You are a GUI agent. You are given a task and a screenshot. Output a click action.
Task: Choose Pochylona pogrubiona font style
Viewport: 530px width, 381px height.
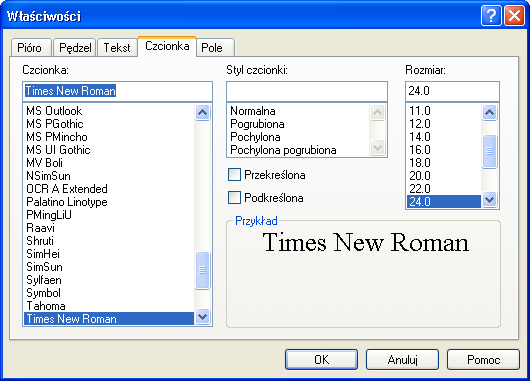(x=298, y=150)
